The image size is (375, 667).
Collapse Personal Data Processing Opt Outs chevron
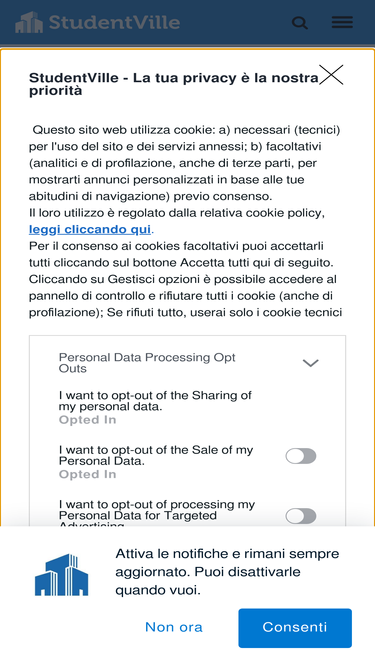(310, 363)
